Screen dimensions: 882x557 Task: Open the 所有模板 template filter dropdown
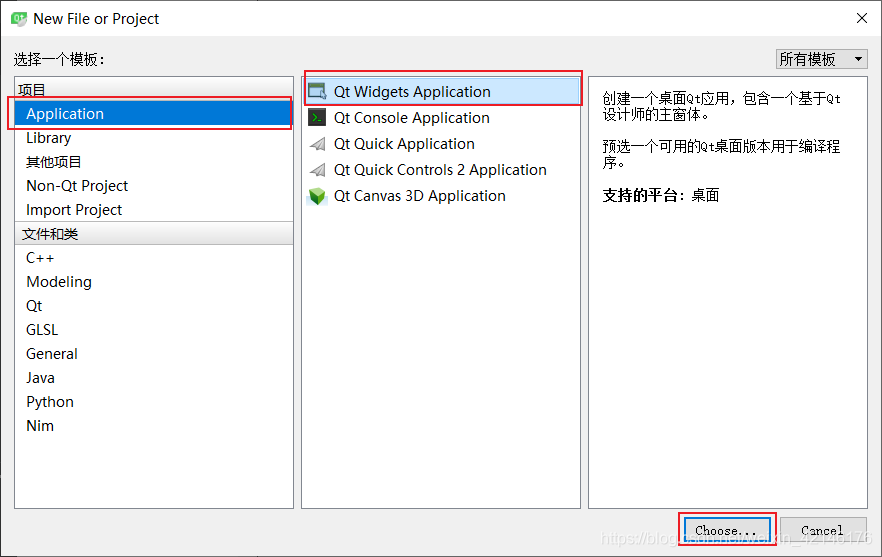(x=821, y=59)
